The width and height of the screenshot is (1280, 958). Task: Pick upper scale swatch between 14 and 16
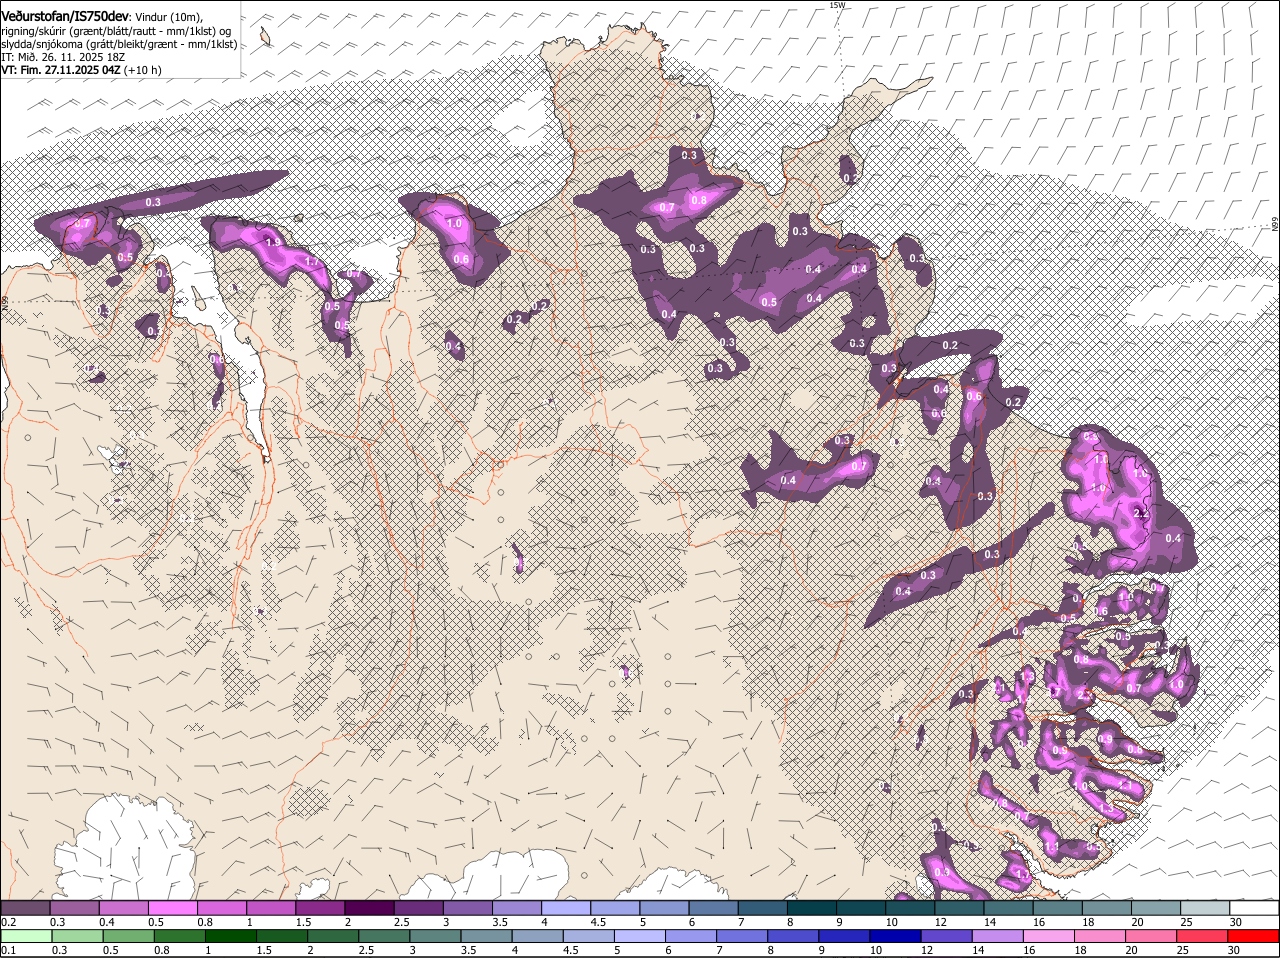coord(1007,907)
